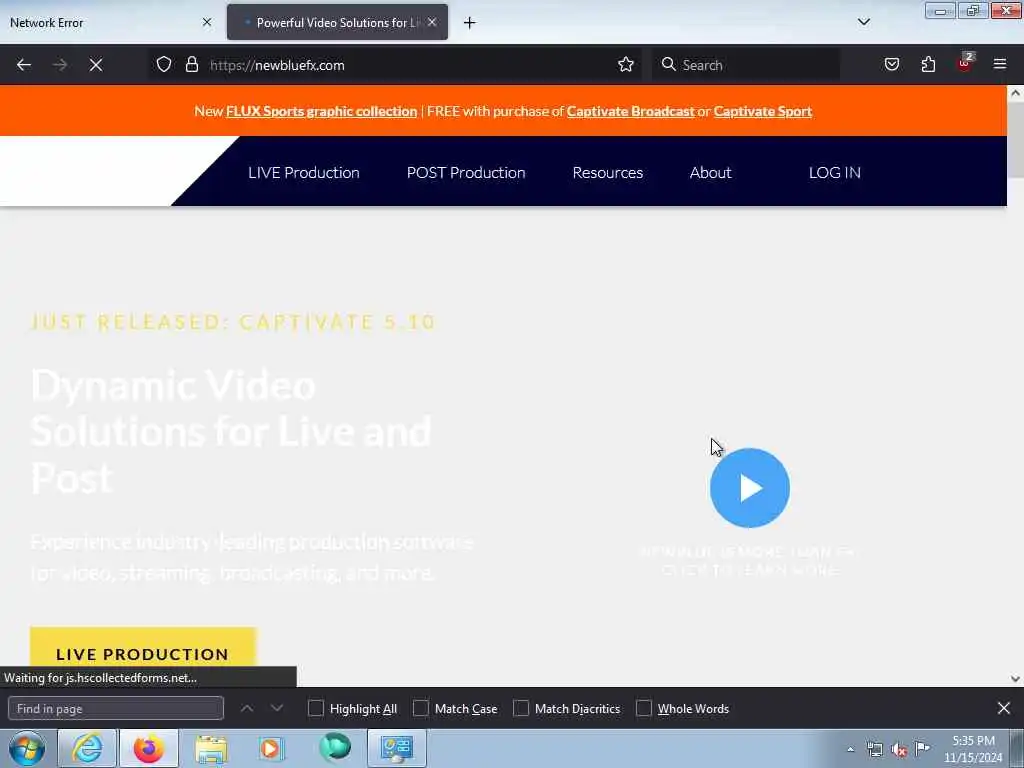This screenshot has width=1024, height=768.
Task: Open the uBlock extension icon with badge
Action: point(965,63)
